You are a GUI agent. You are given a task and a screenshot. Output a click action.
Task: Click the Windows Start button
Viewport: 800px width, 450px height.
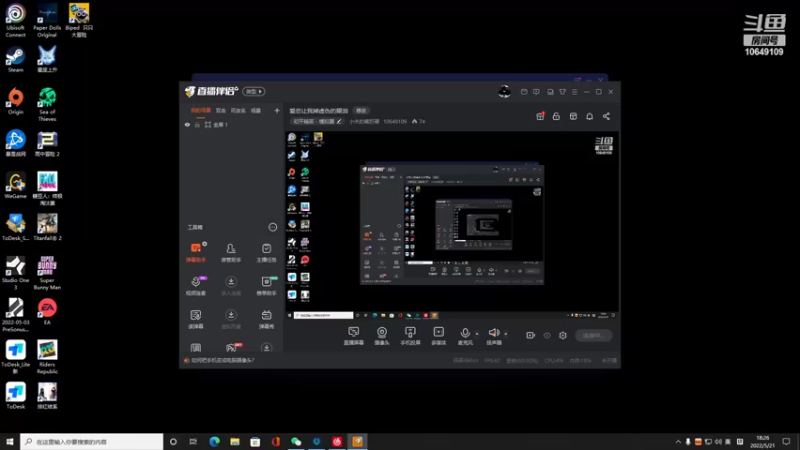[x=10, y=442]
